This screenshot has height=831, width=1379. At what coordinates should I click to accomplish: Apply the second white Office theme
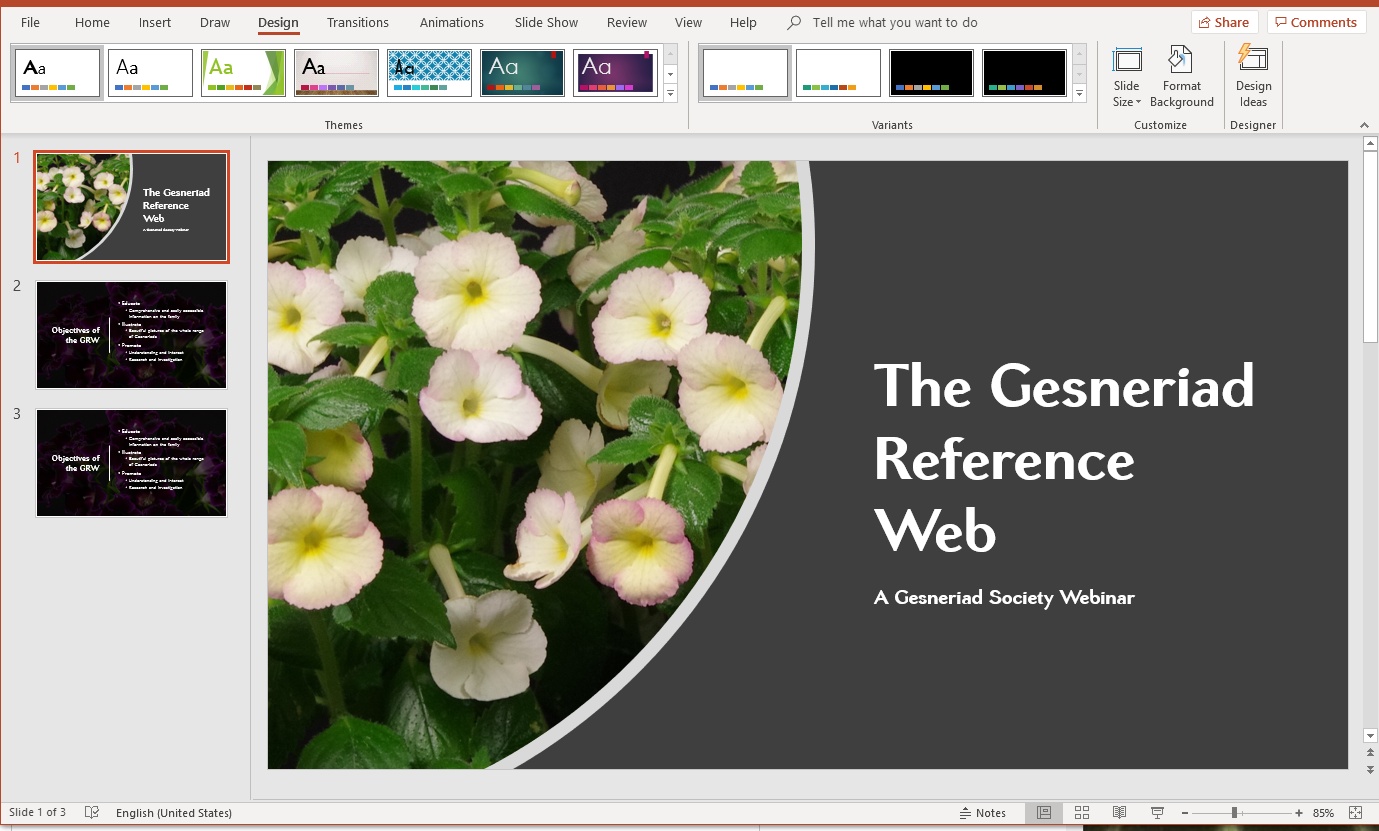[x=150, y=73]
